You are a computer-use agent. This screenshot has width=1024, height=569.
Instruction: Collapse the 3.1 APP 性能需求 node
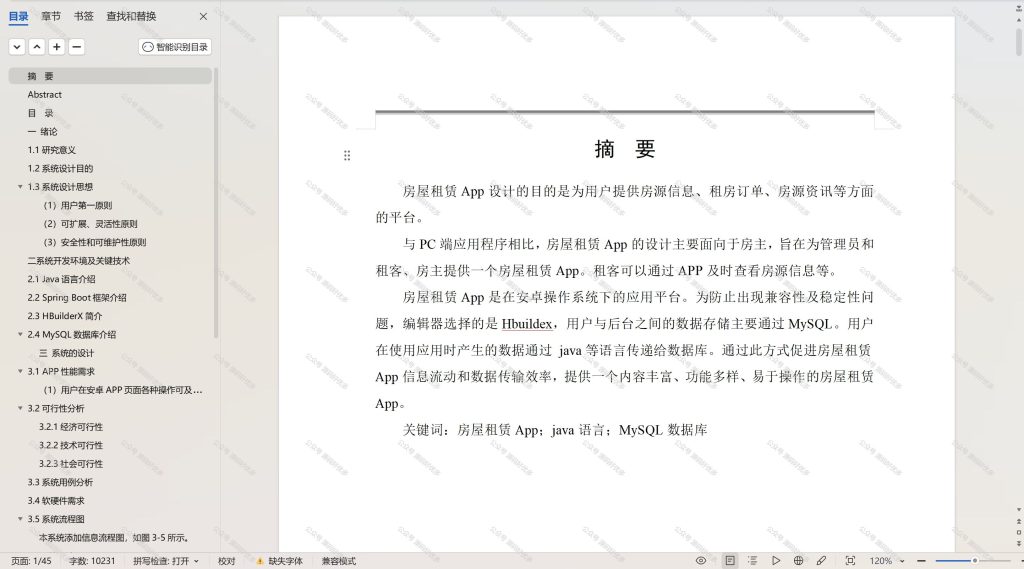point(20,371)
